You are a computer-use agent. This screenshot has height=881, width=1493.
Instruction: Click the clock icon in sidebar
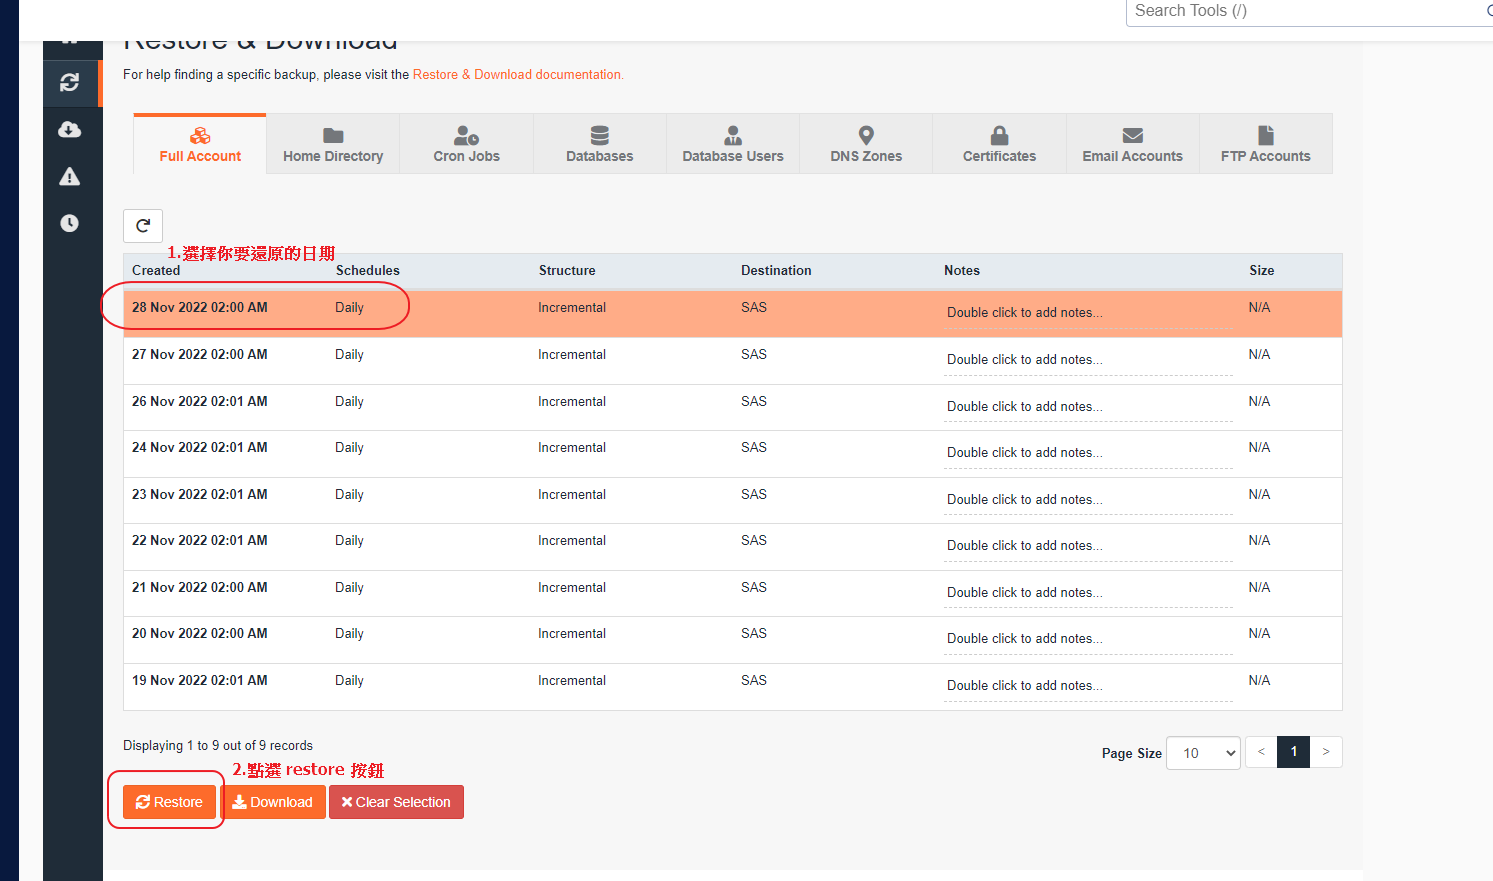pos(70,223)
